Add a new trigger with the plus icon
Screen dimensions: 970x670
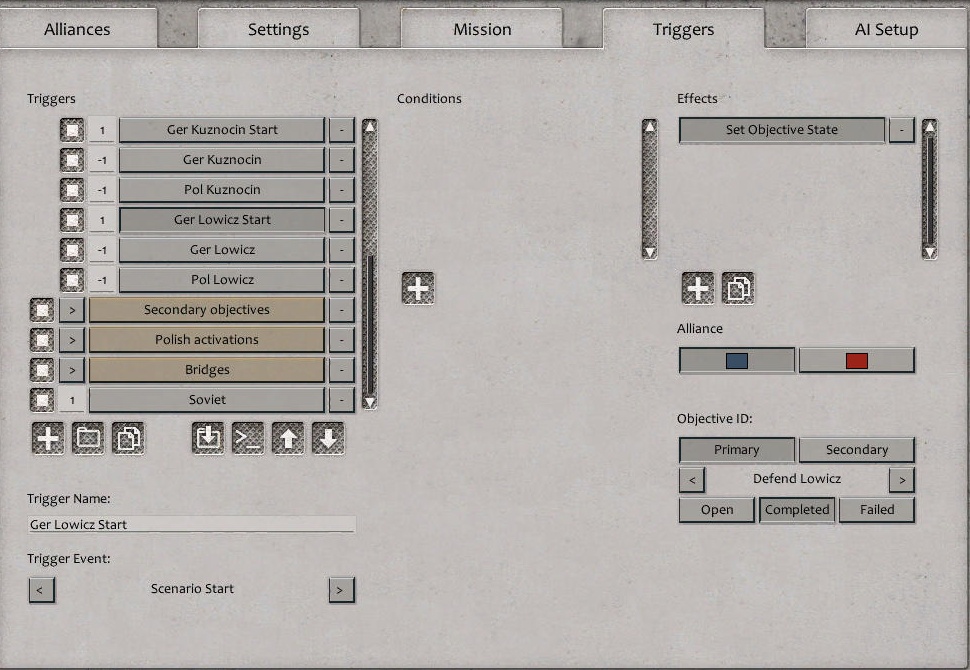pyautogui.click(x=48, y=439)
